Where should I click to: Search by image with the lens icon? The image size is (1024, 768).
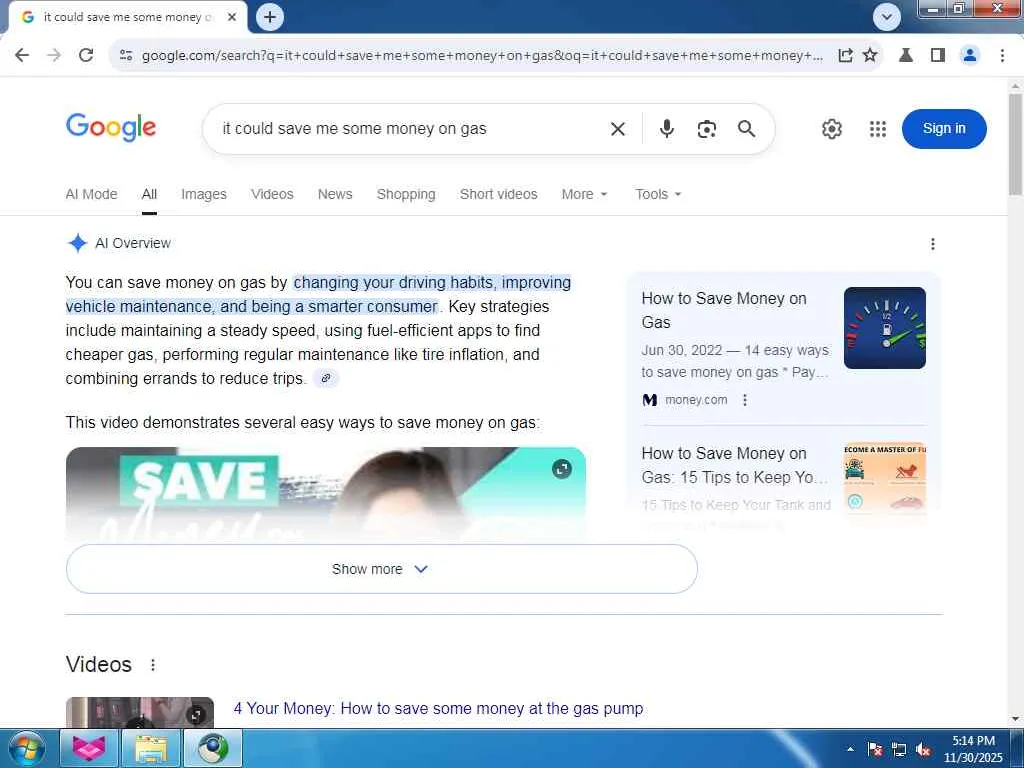[707, 129]
